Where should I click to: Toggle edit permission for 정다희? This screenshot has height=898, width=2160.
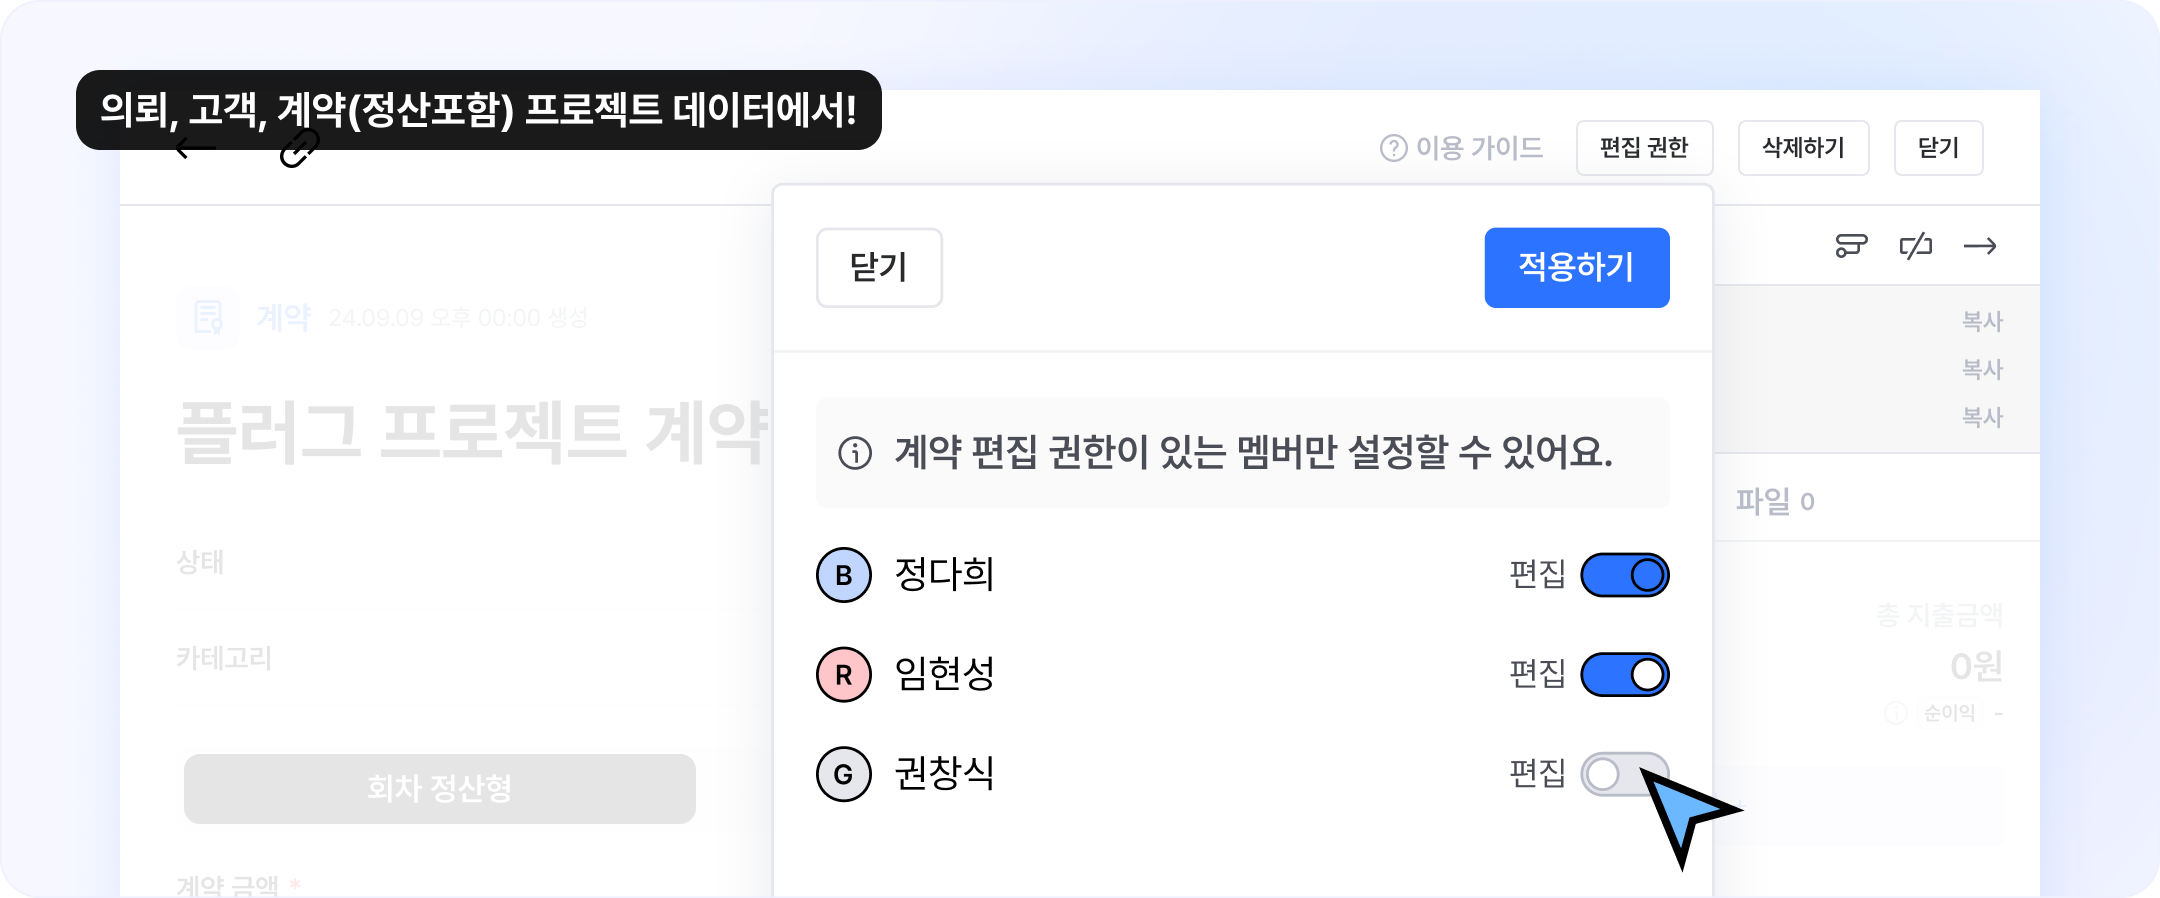(x=1624, y=575)
